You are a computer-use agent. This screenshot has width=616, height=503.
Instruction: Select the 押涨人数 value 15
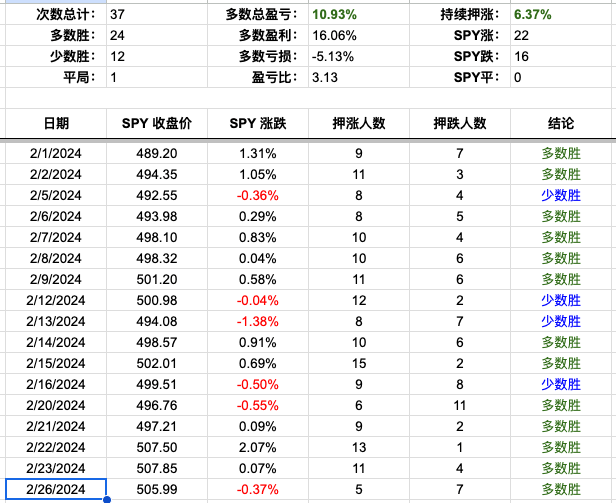click(359, 364)
